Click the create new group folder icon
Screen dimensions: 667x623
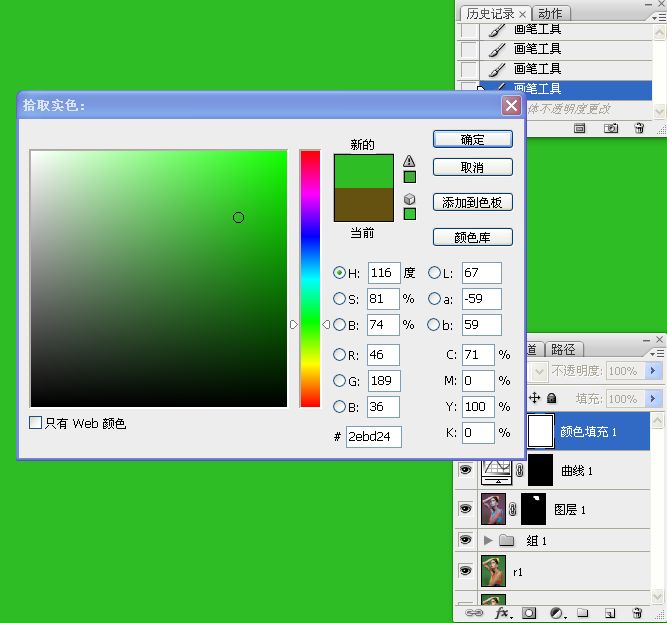[x=583, y=613]
